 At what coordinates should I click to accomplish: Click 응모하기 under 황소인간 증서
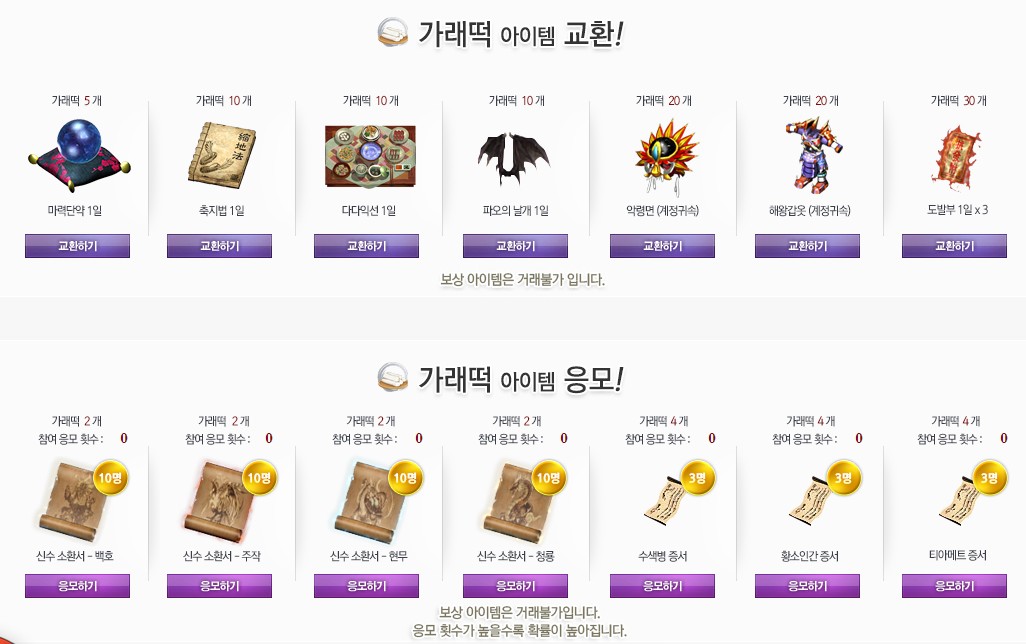click(807, 586)
